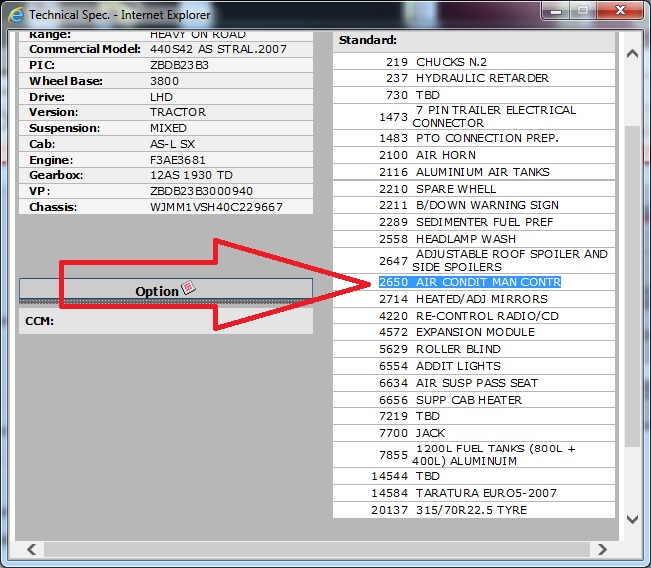Image resolution: width=651 pixels, height=568 pixels.
Task: Close the Technical Spec window
Action: click(620, 10)
